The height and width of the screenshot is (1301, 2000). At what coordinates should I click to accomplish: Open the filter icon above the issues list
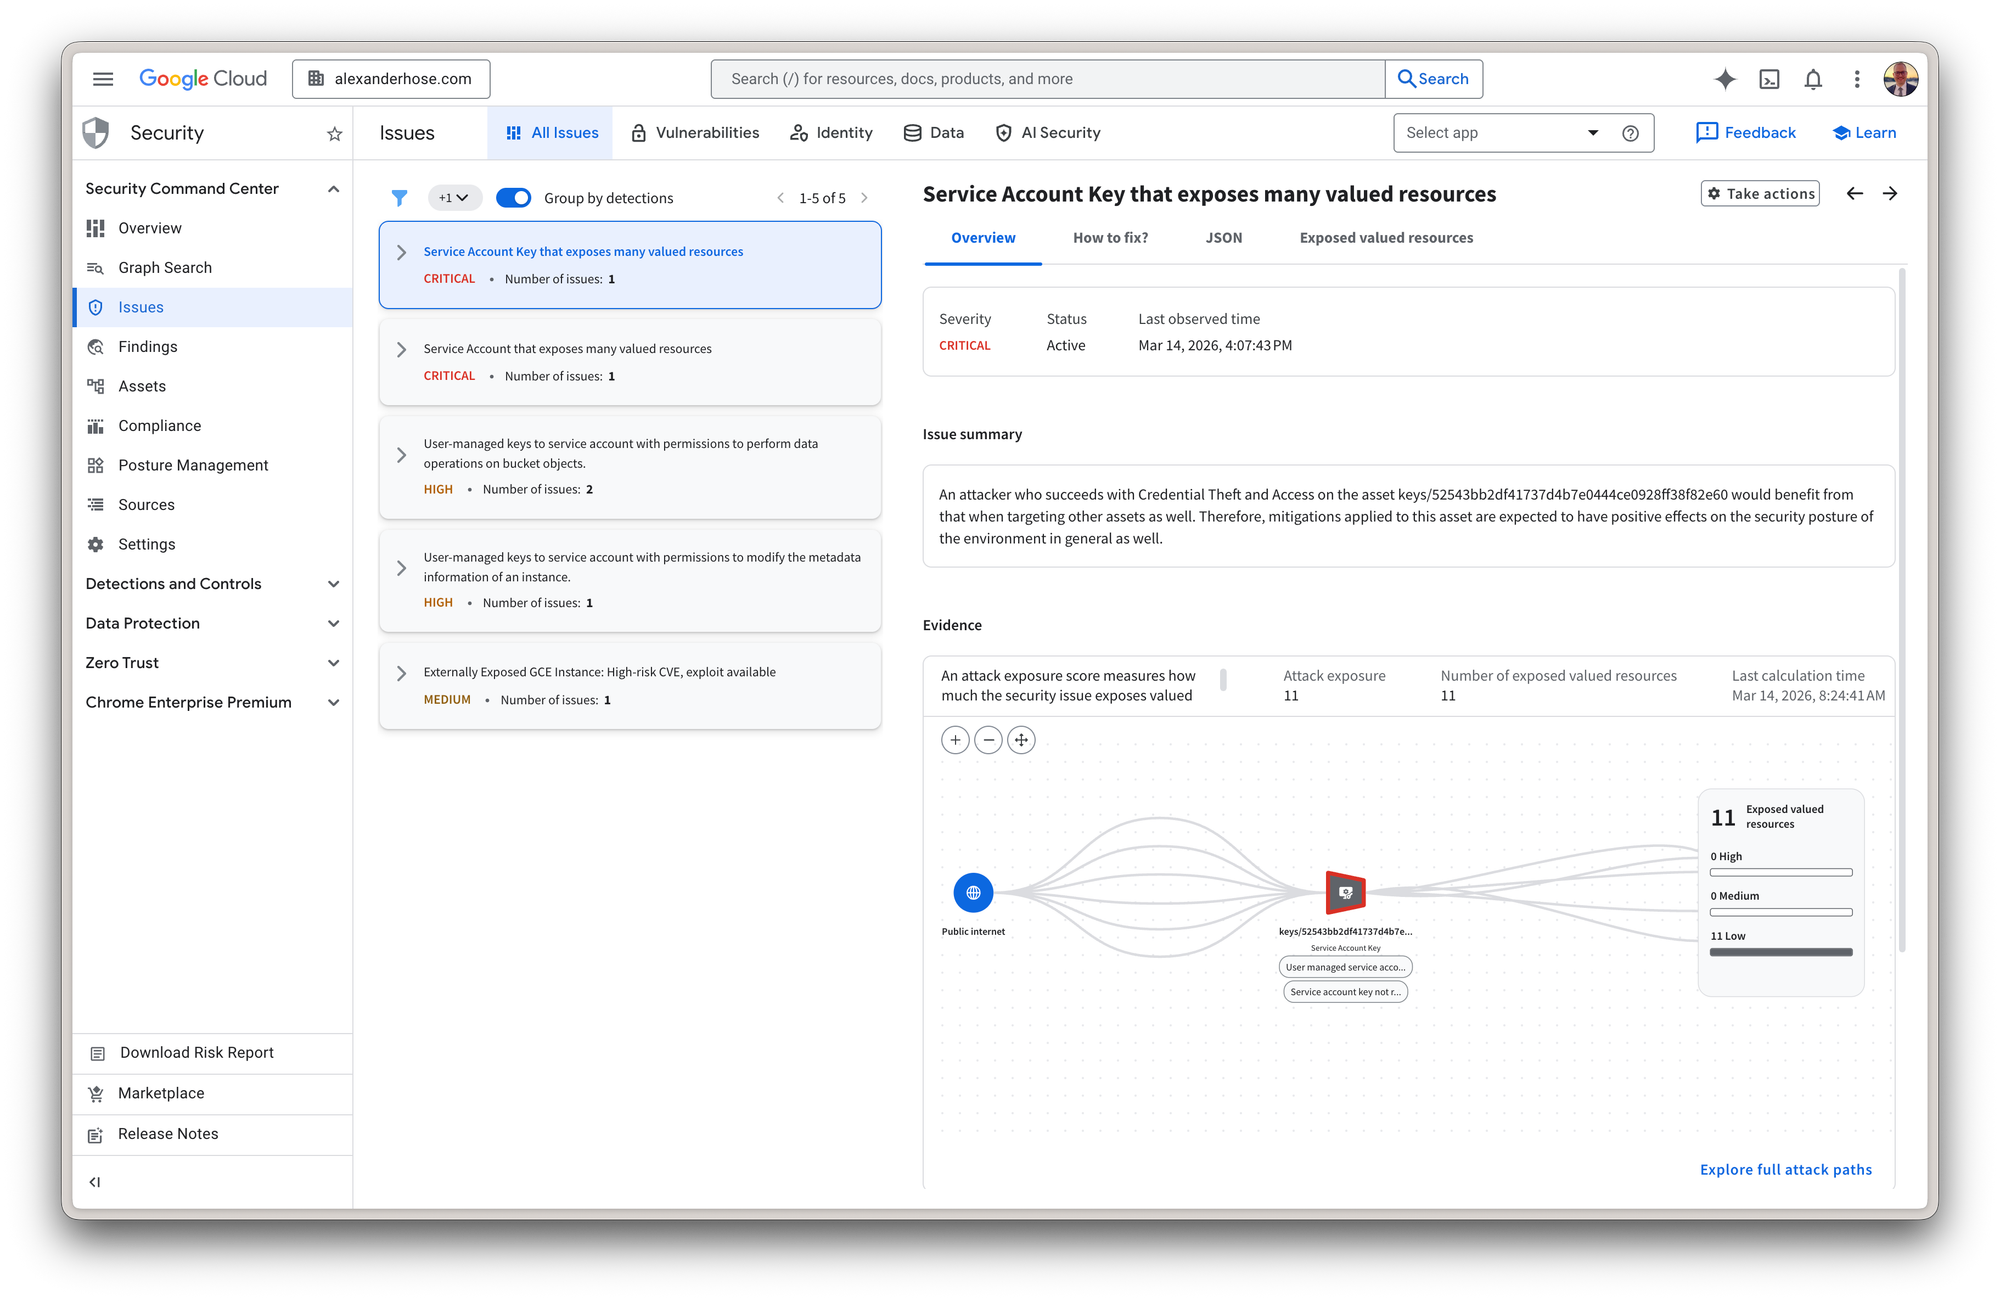399,197
